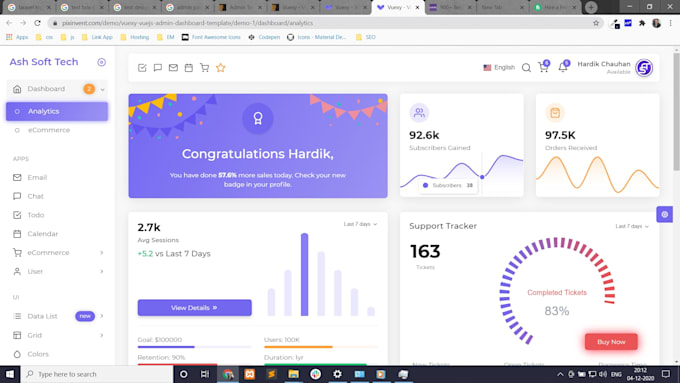Open the Chrome extensions puzzle icon
Viewport: 680px width, 383px height.
642,23
